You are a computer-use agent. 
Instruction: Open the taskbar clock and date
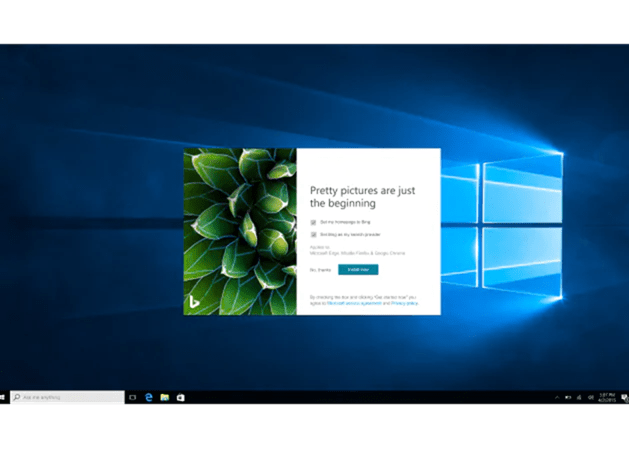tap(607, 397)
